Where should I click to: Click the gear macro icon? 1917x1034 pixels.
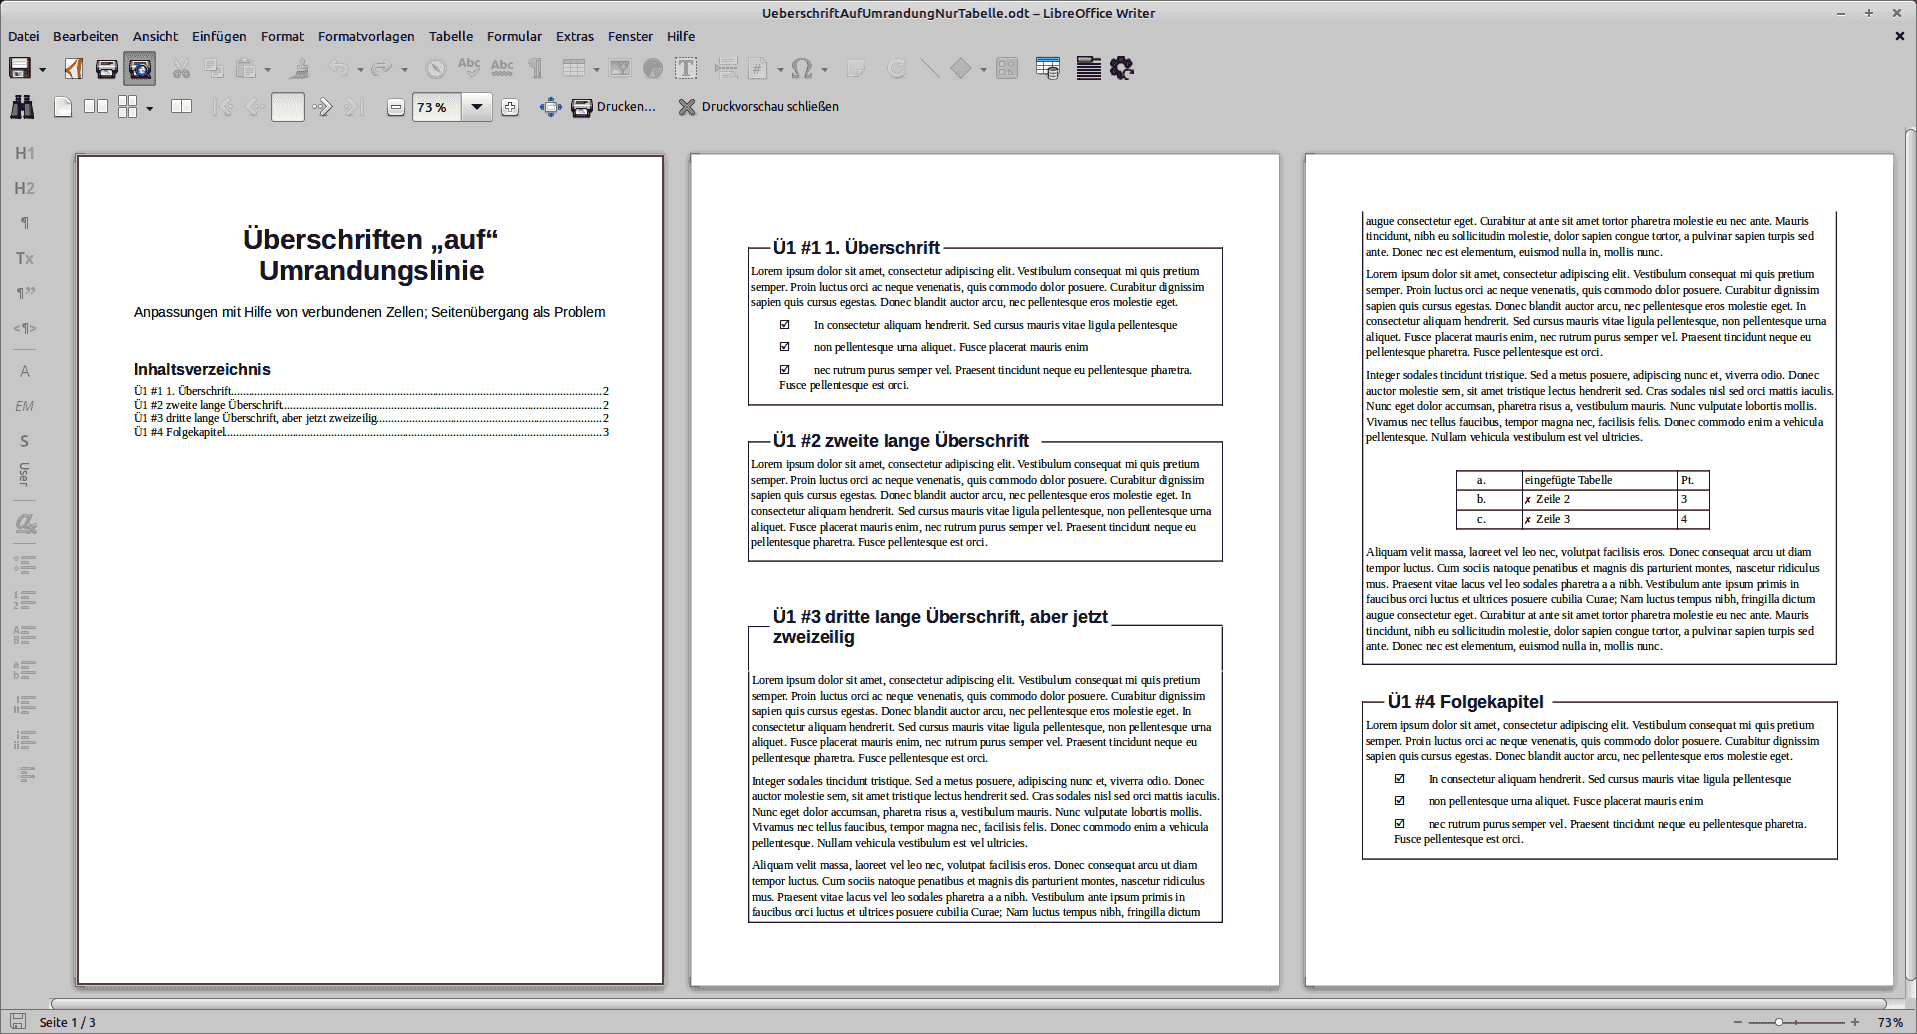(x=1122, y=68)
